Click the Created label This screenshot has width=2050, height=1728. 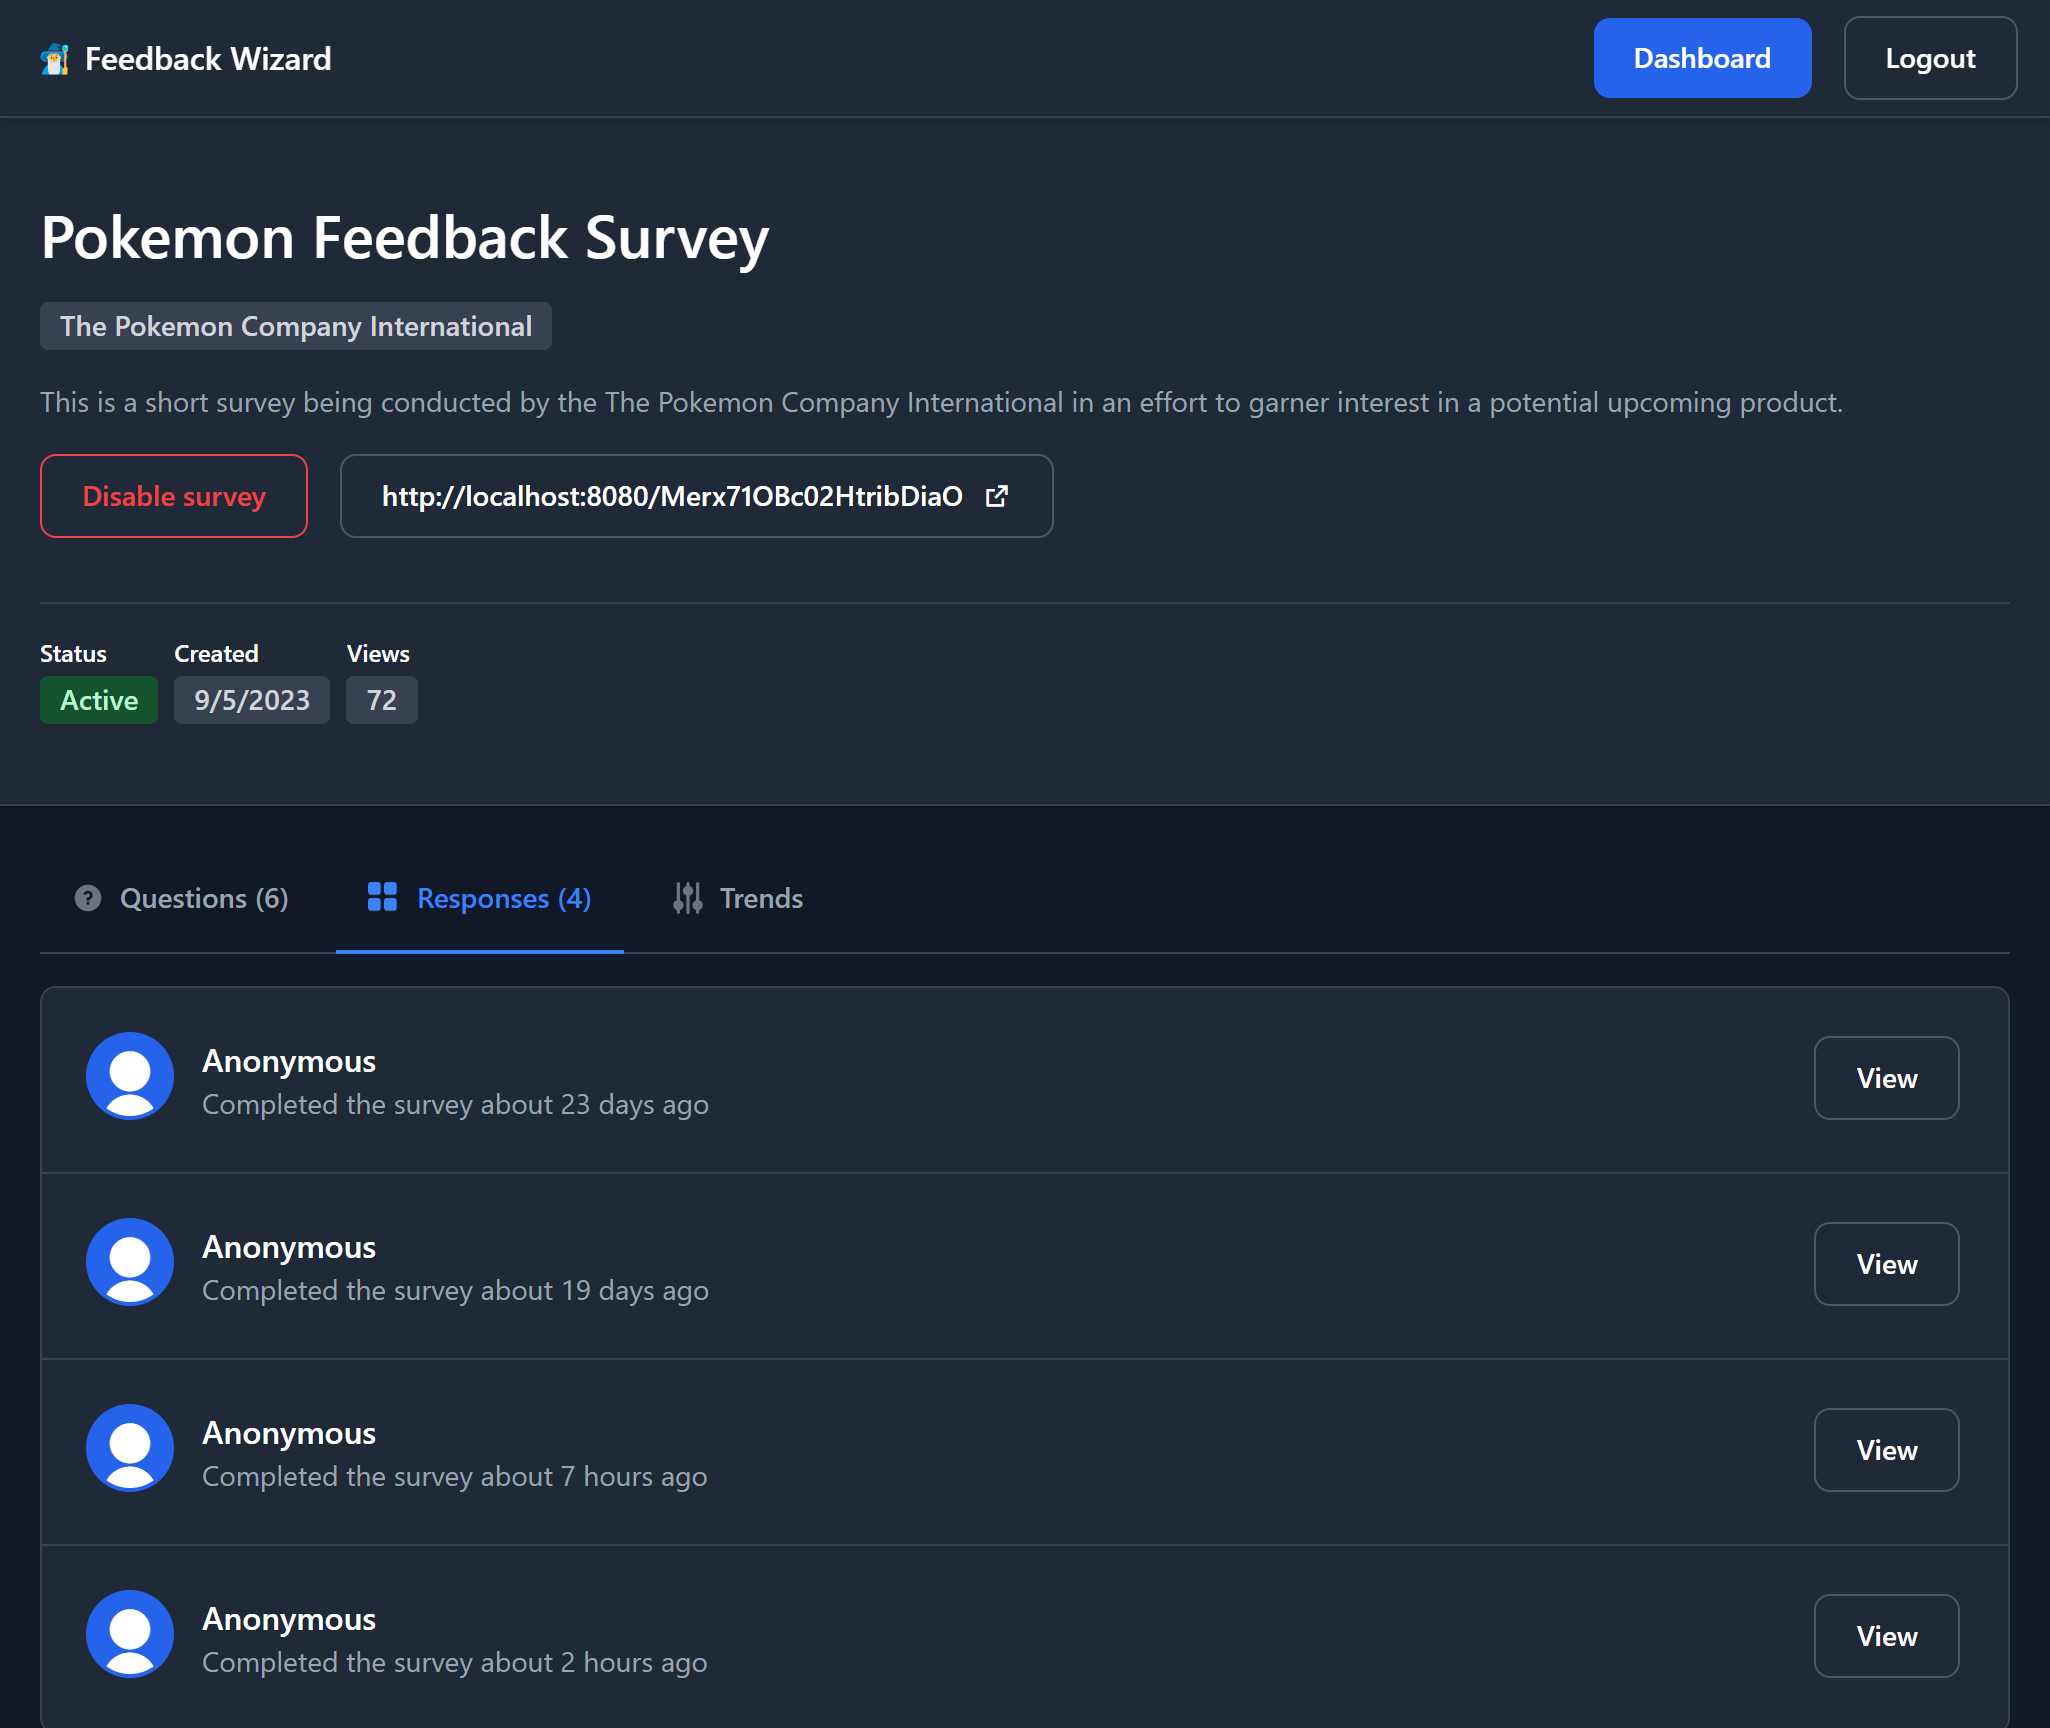pyautogui.click(x=216, y=654)
